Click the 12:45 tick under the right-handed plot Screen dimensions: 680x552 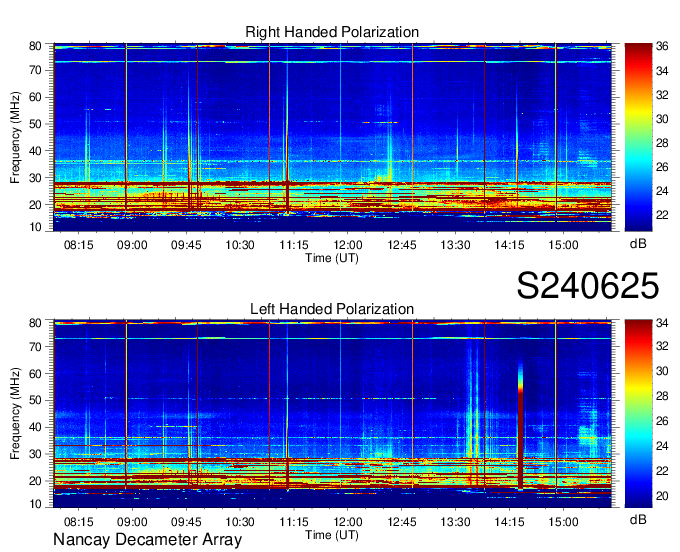tap(402, 245)
